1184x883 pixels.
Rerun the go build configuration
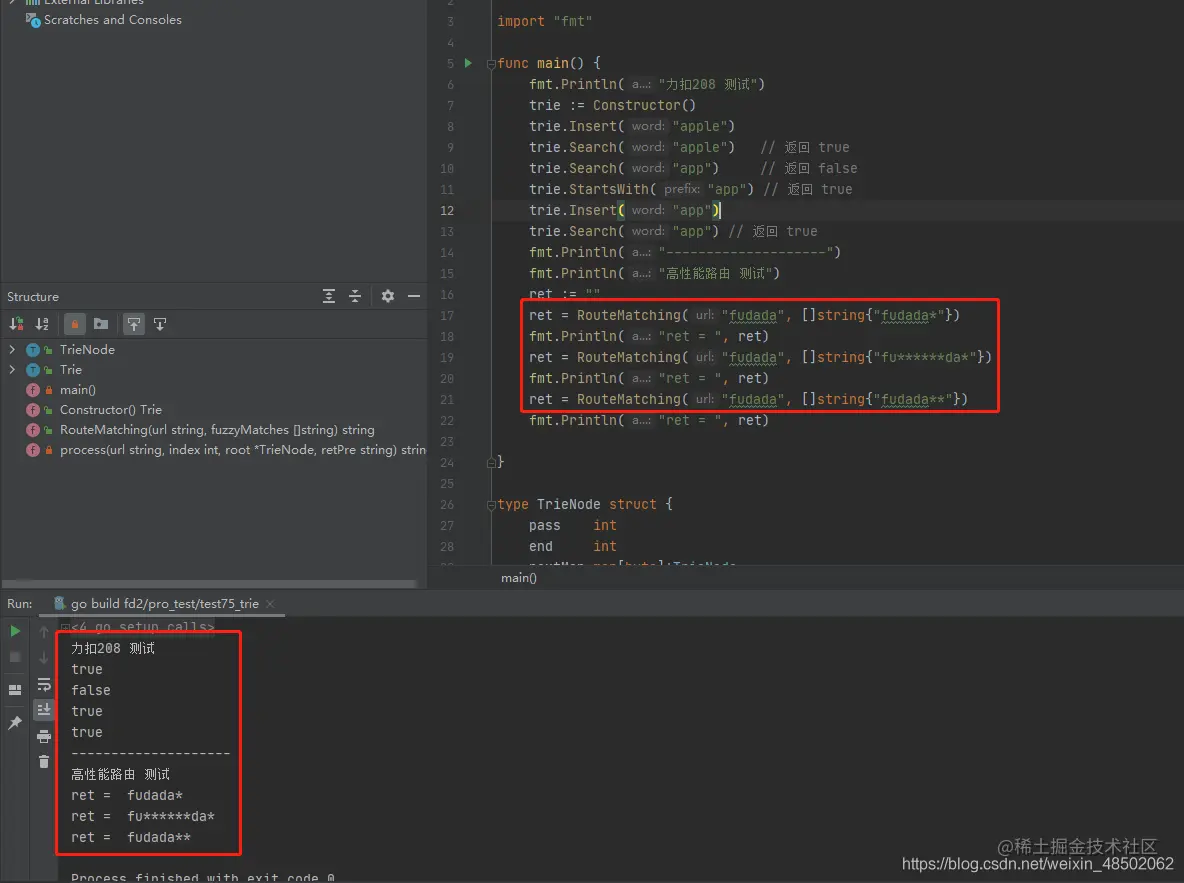coord(15,631)
